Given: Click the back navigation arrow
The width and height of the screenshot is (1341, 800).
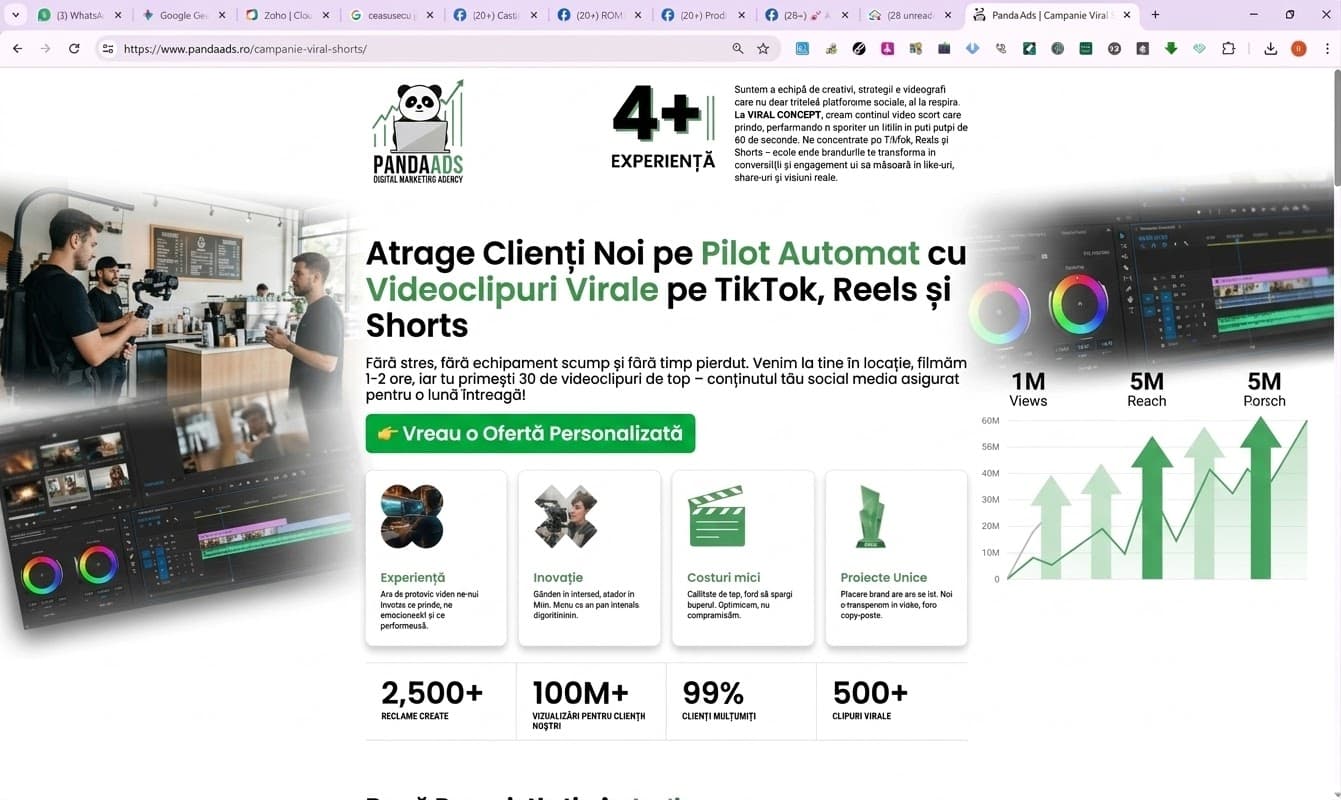Looking at the screenshot, I should click(x=17, y=49).
